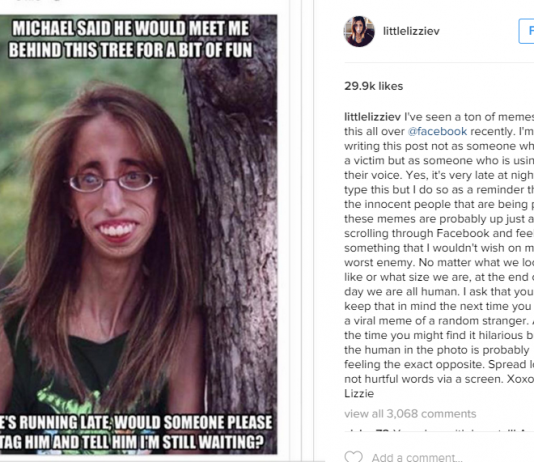Click the caption's closing signature "Lizzie"
The height and width of the screenshot is (462, 534).
click(359, 394)
